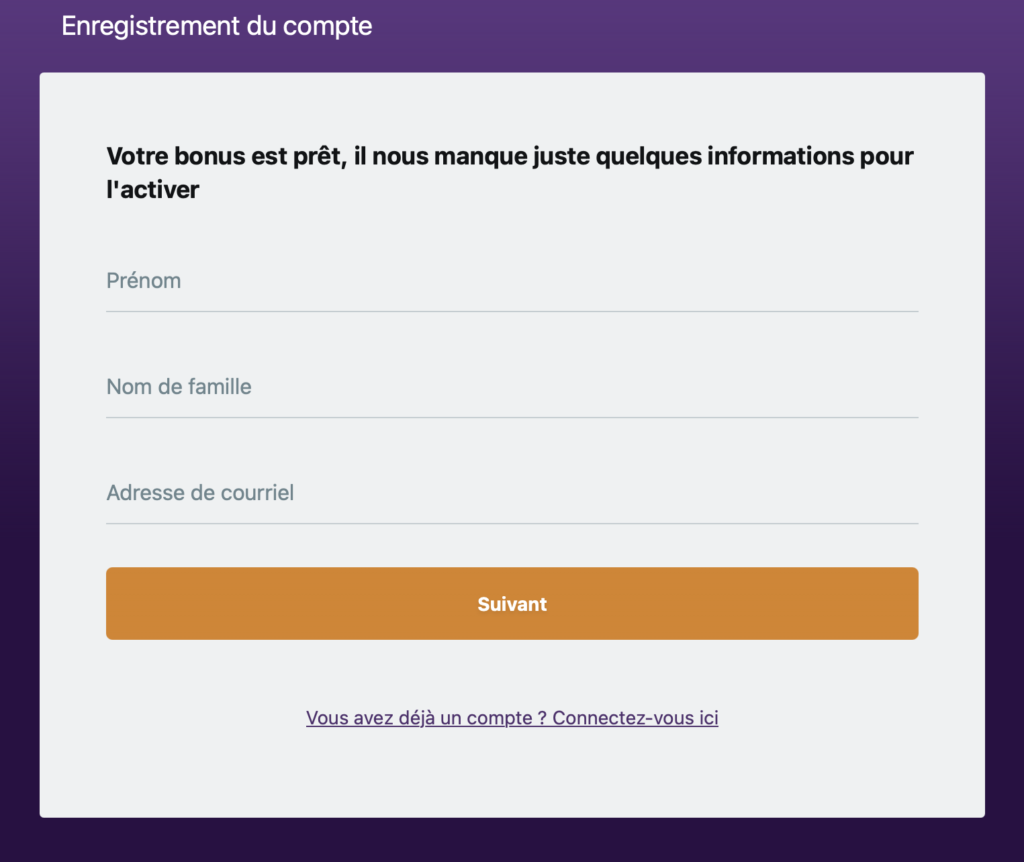Submit the form with Suivant

tap(512, 603)
